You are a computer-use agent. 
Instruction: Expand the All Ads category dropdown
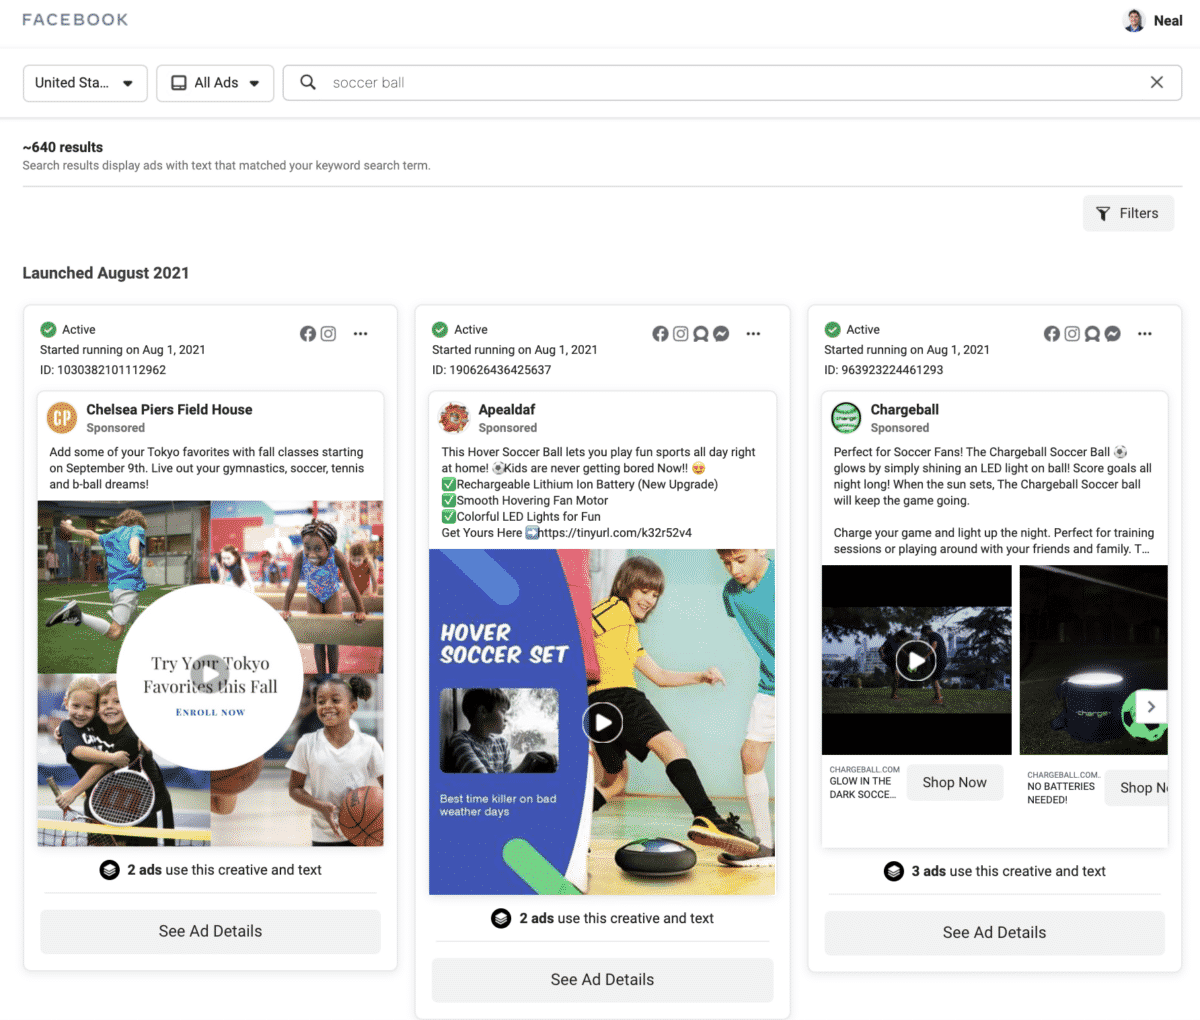215,83
